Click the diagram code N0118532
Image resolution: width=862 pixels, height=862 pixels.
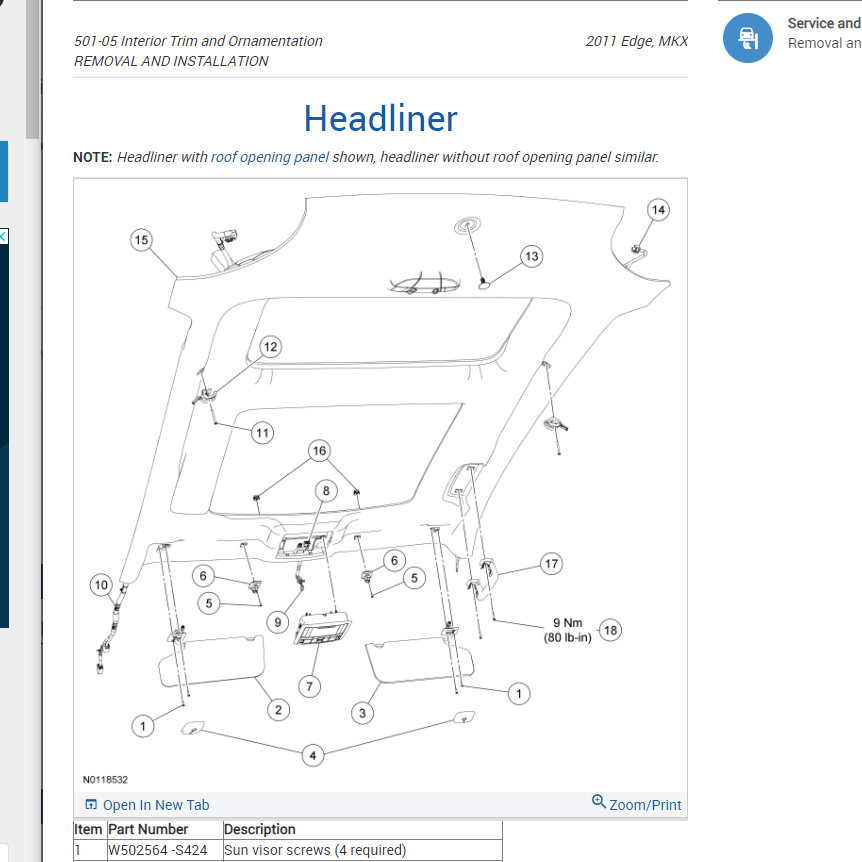[x=105, y=780]
